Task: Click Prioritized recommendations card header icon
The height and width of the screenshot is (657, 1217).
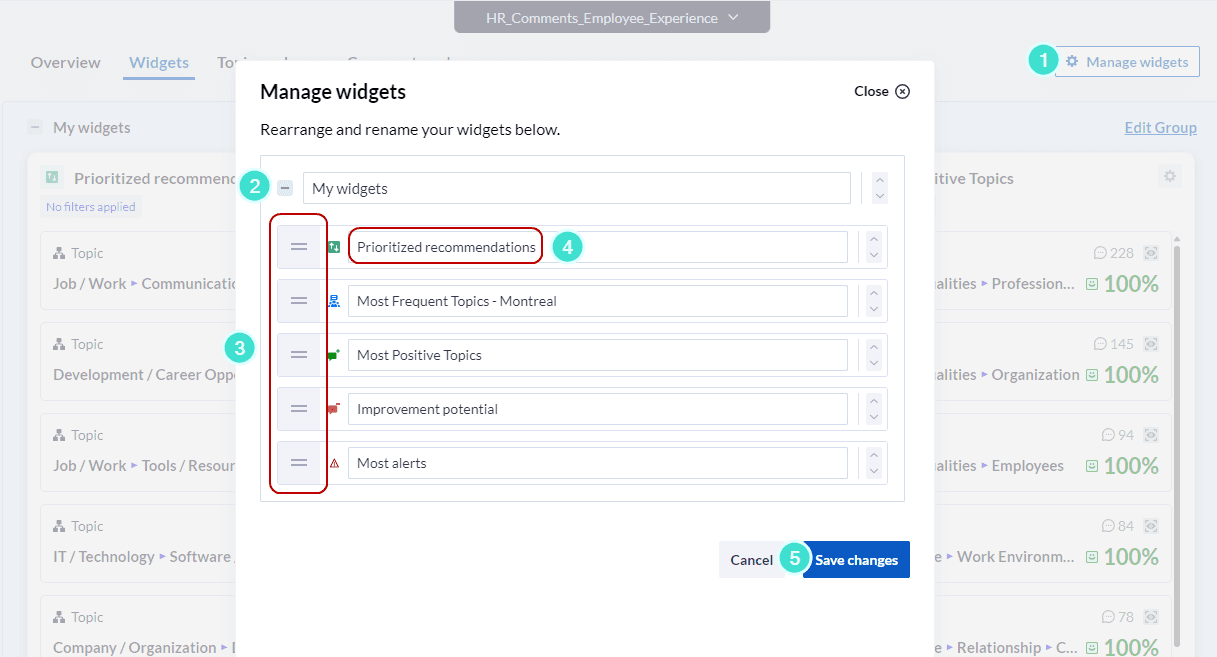Action: coord(51,177)
